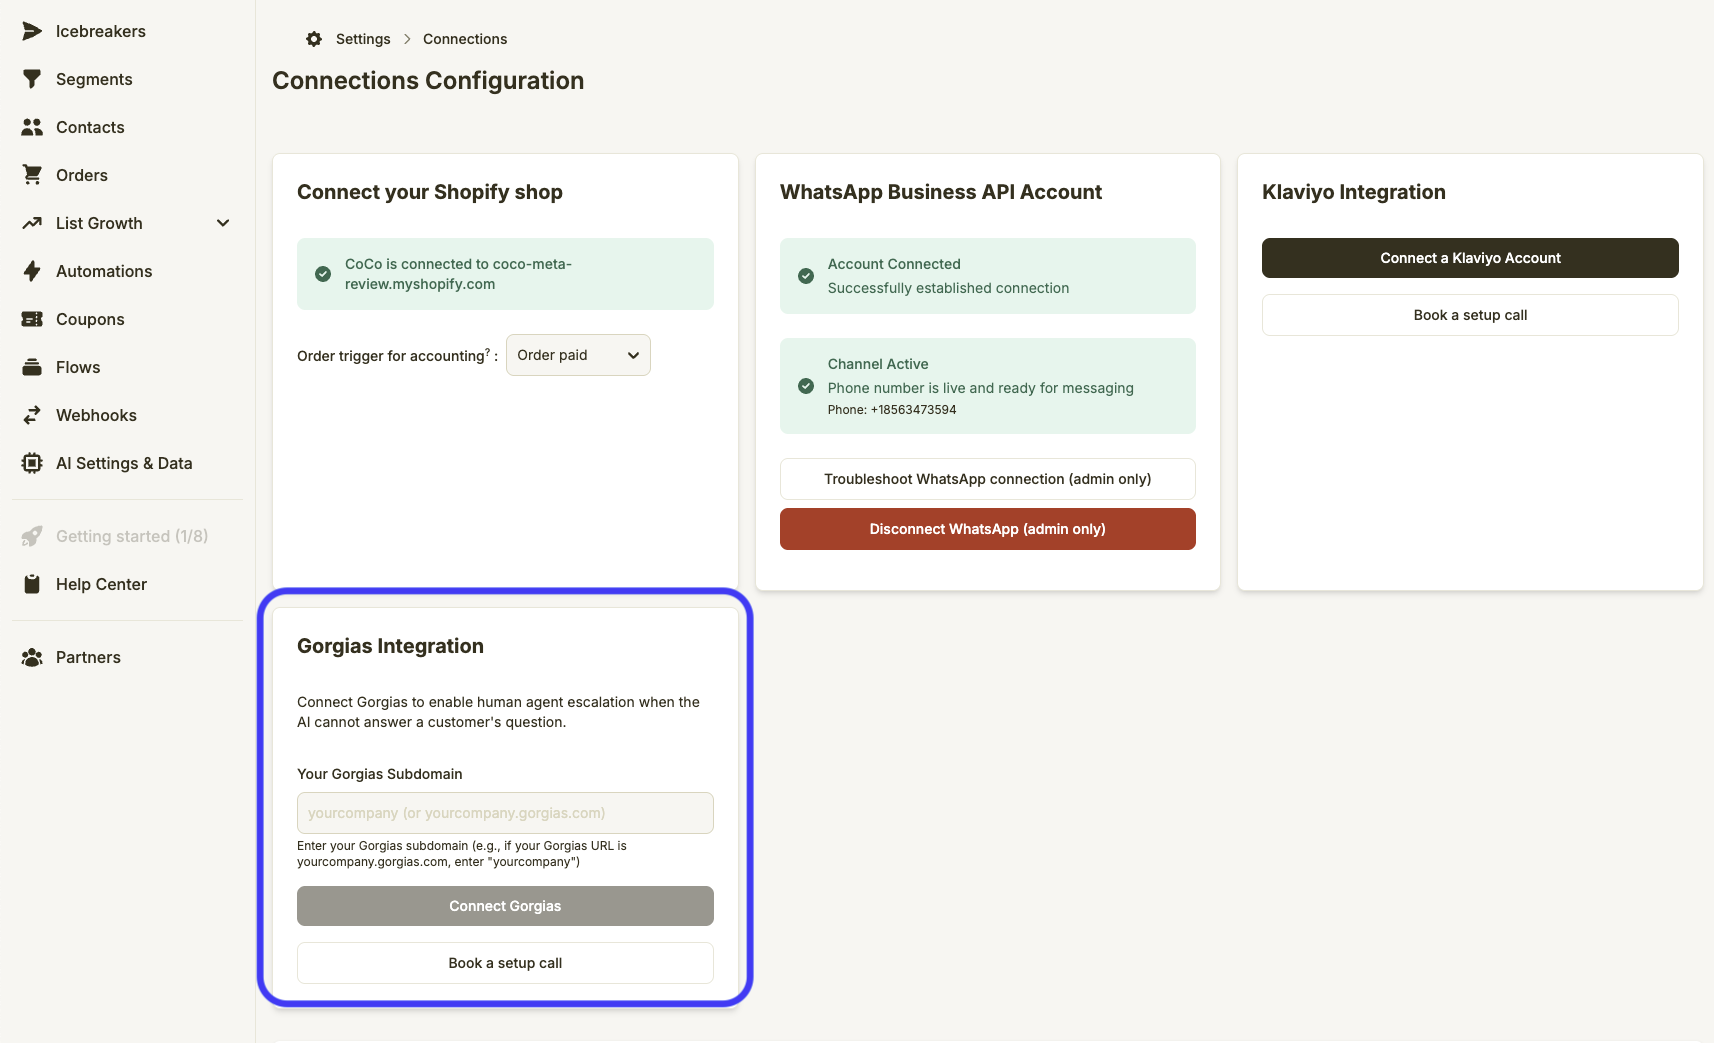Viewport: 1714px width, 1043px height.
Task: Click Connect a Klaviyo Account
Action: tap(1470, 258)
